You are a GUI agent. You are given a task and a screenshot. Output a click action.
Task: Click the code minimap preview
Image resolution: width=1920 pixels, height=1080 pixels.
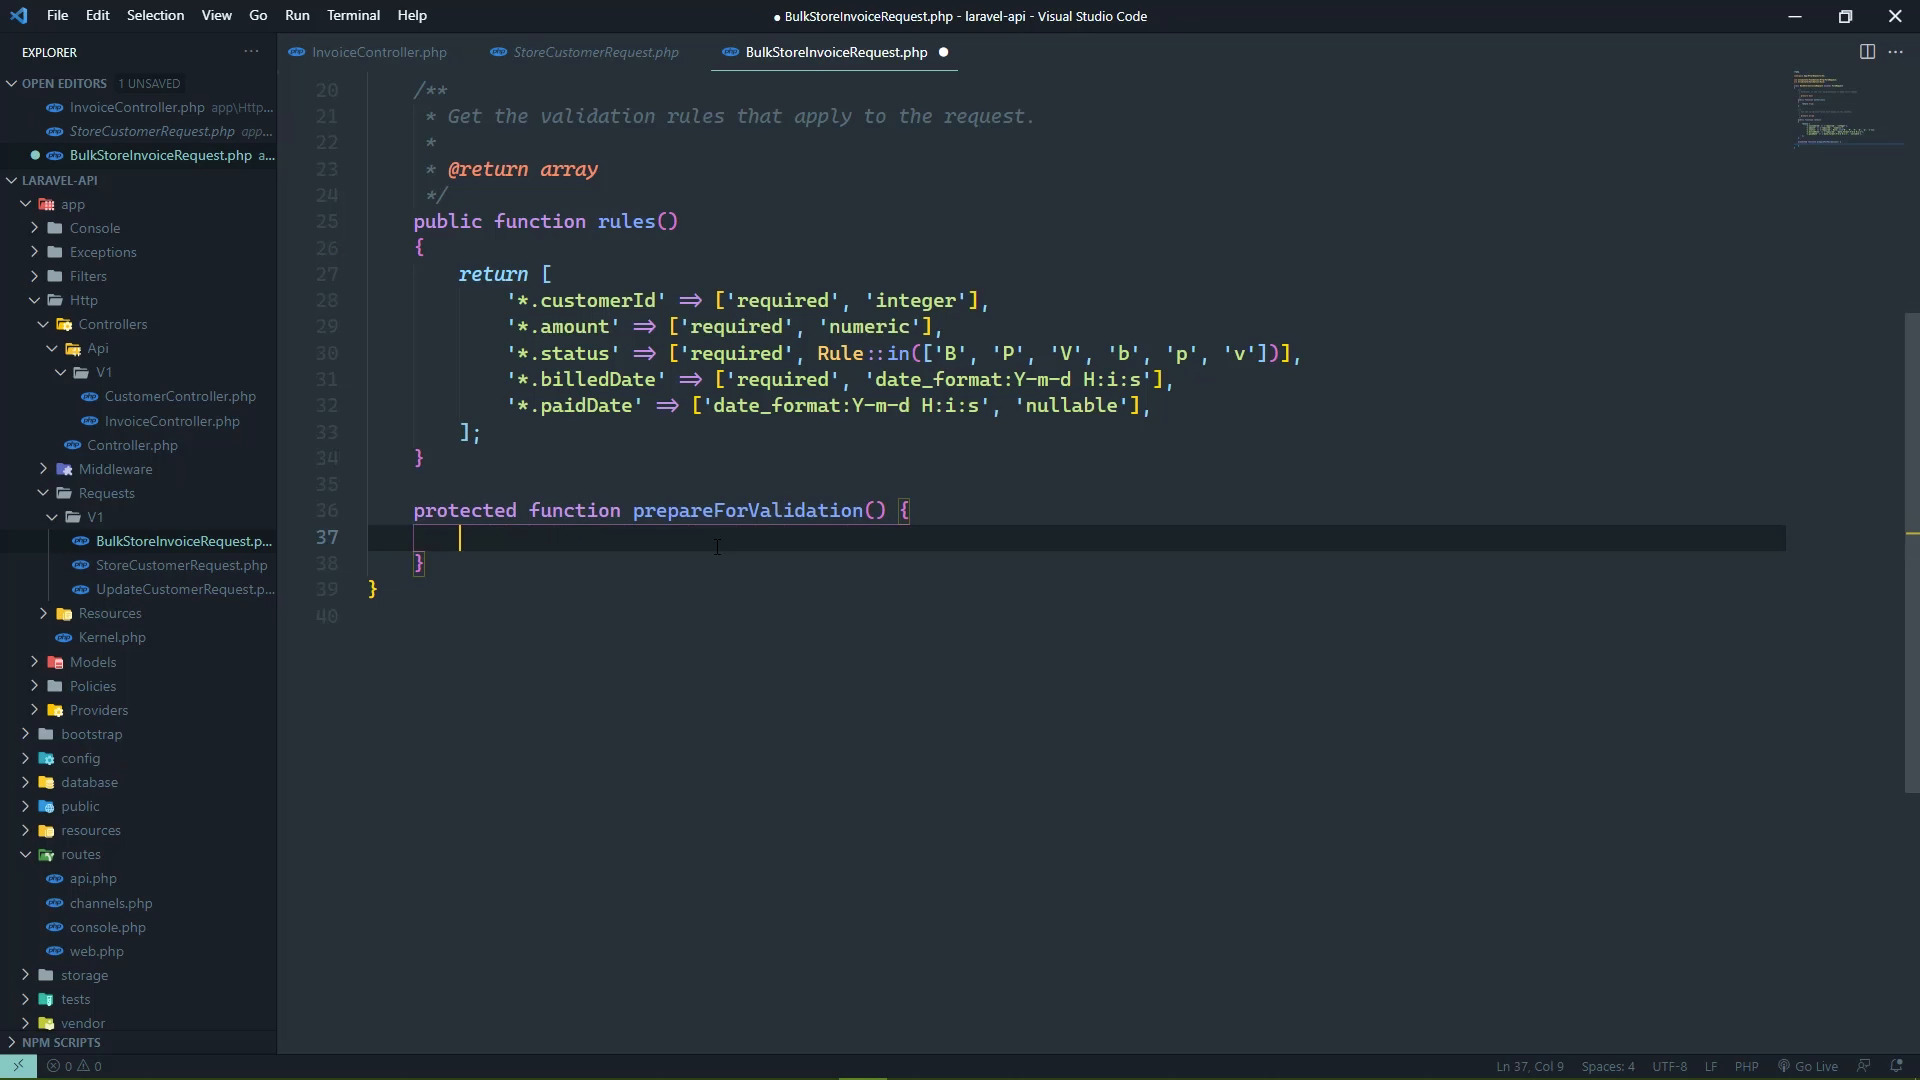coord(1848,110)
